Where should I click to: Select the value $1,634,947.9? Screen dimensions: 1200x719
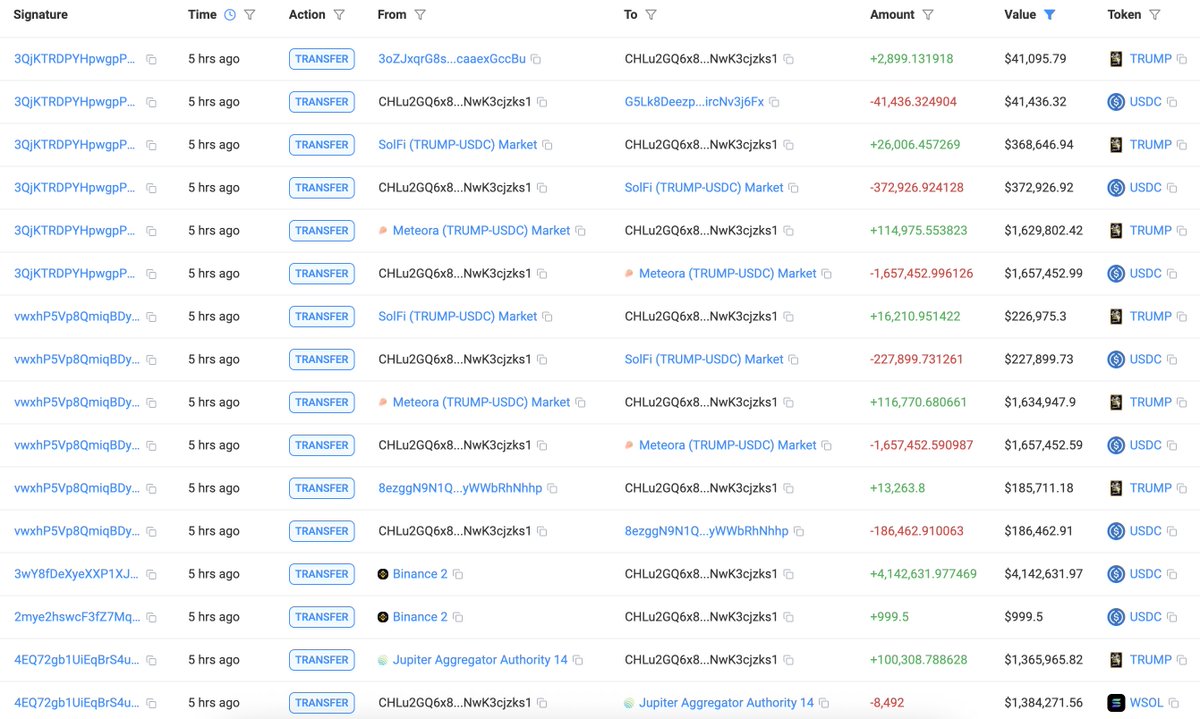(1040, 402)
